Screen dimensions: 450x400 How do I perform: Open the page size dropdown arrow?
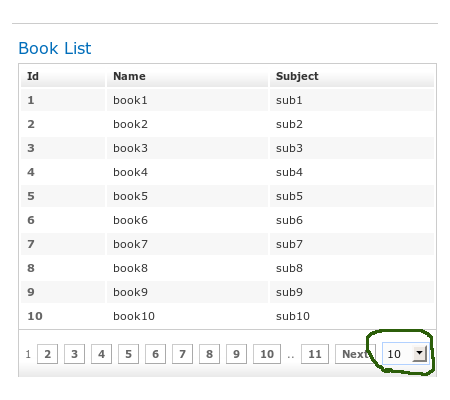419,354
